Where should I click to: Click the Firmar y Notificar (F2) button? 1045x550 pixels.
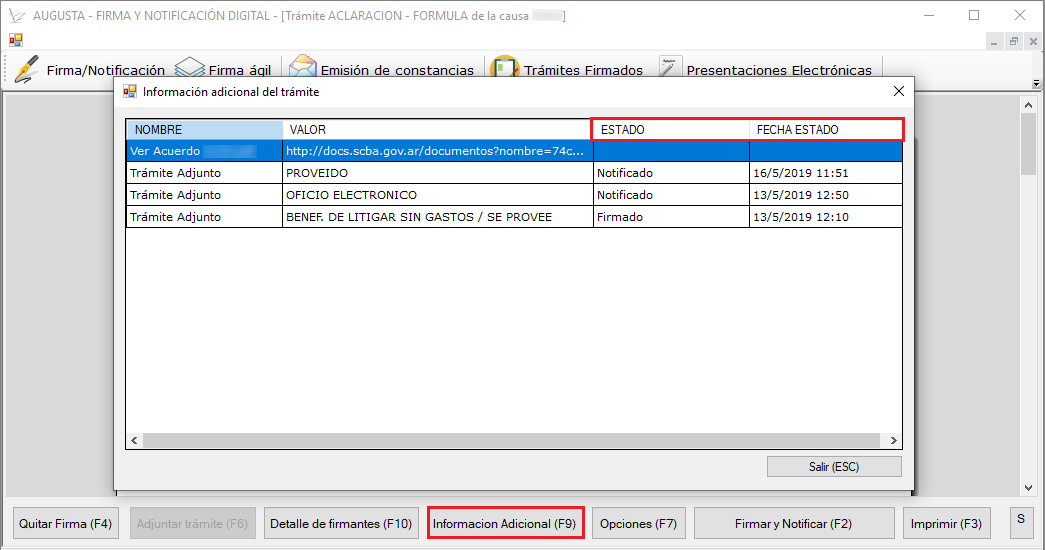pyautogui.click(x=794, y=524)
